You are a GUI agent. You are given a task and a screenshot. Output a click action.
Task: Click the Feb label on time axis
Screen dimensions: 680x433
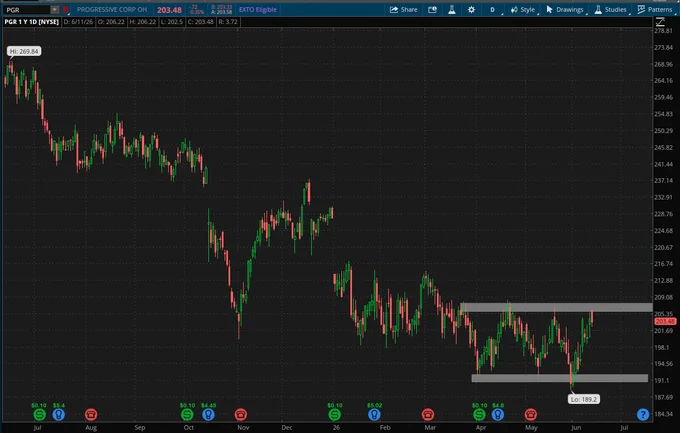pos(385,427)
